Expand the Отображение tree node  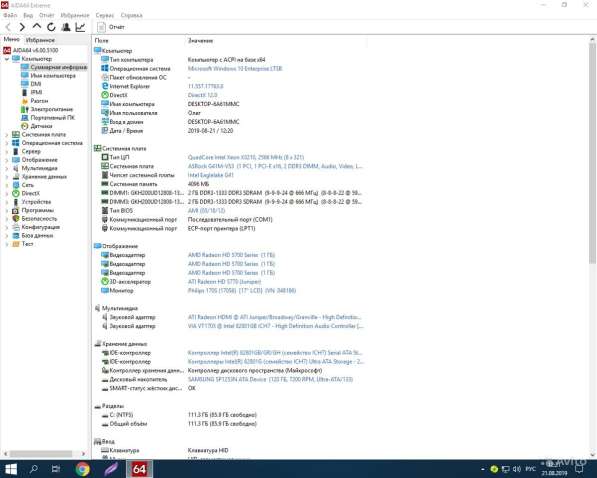click(x=6, y=160)
